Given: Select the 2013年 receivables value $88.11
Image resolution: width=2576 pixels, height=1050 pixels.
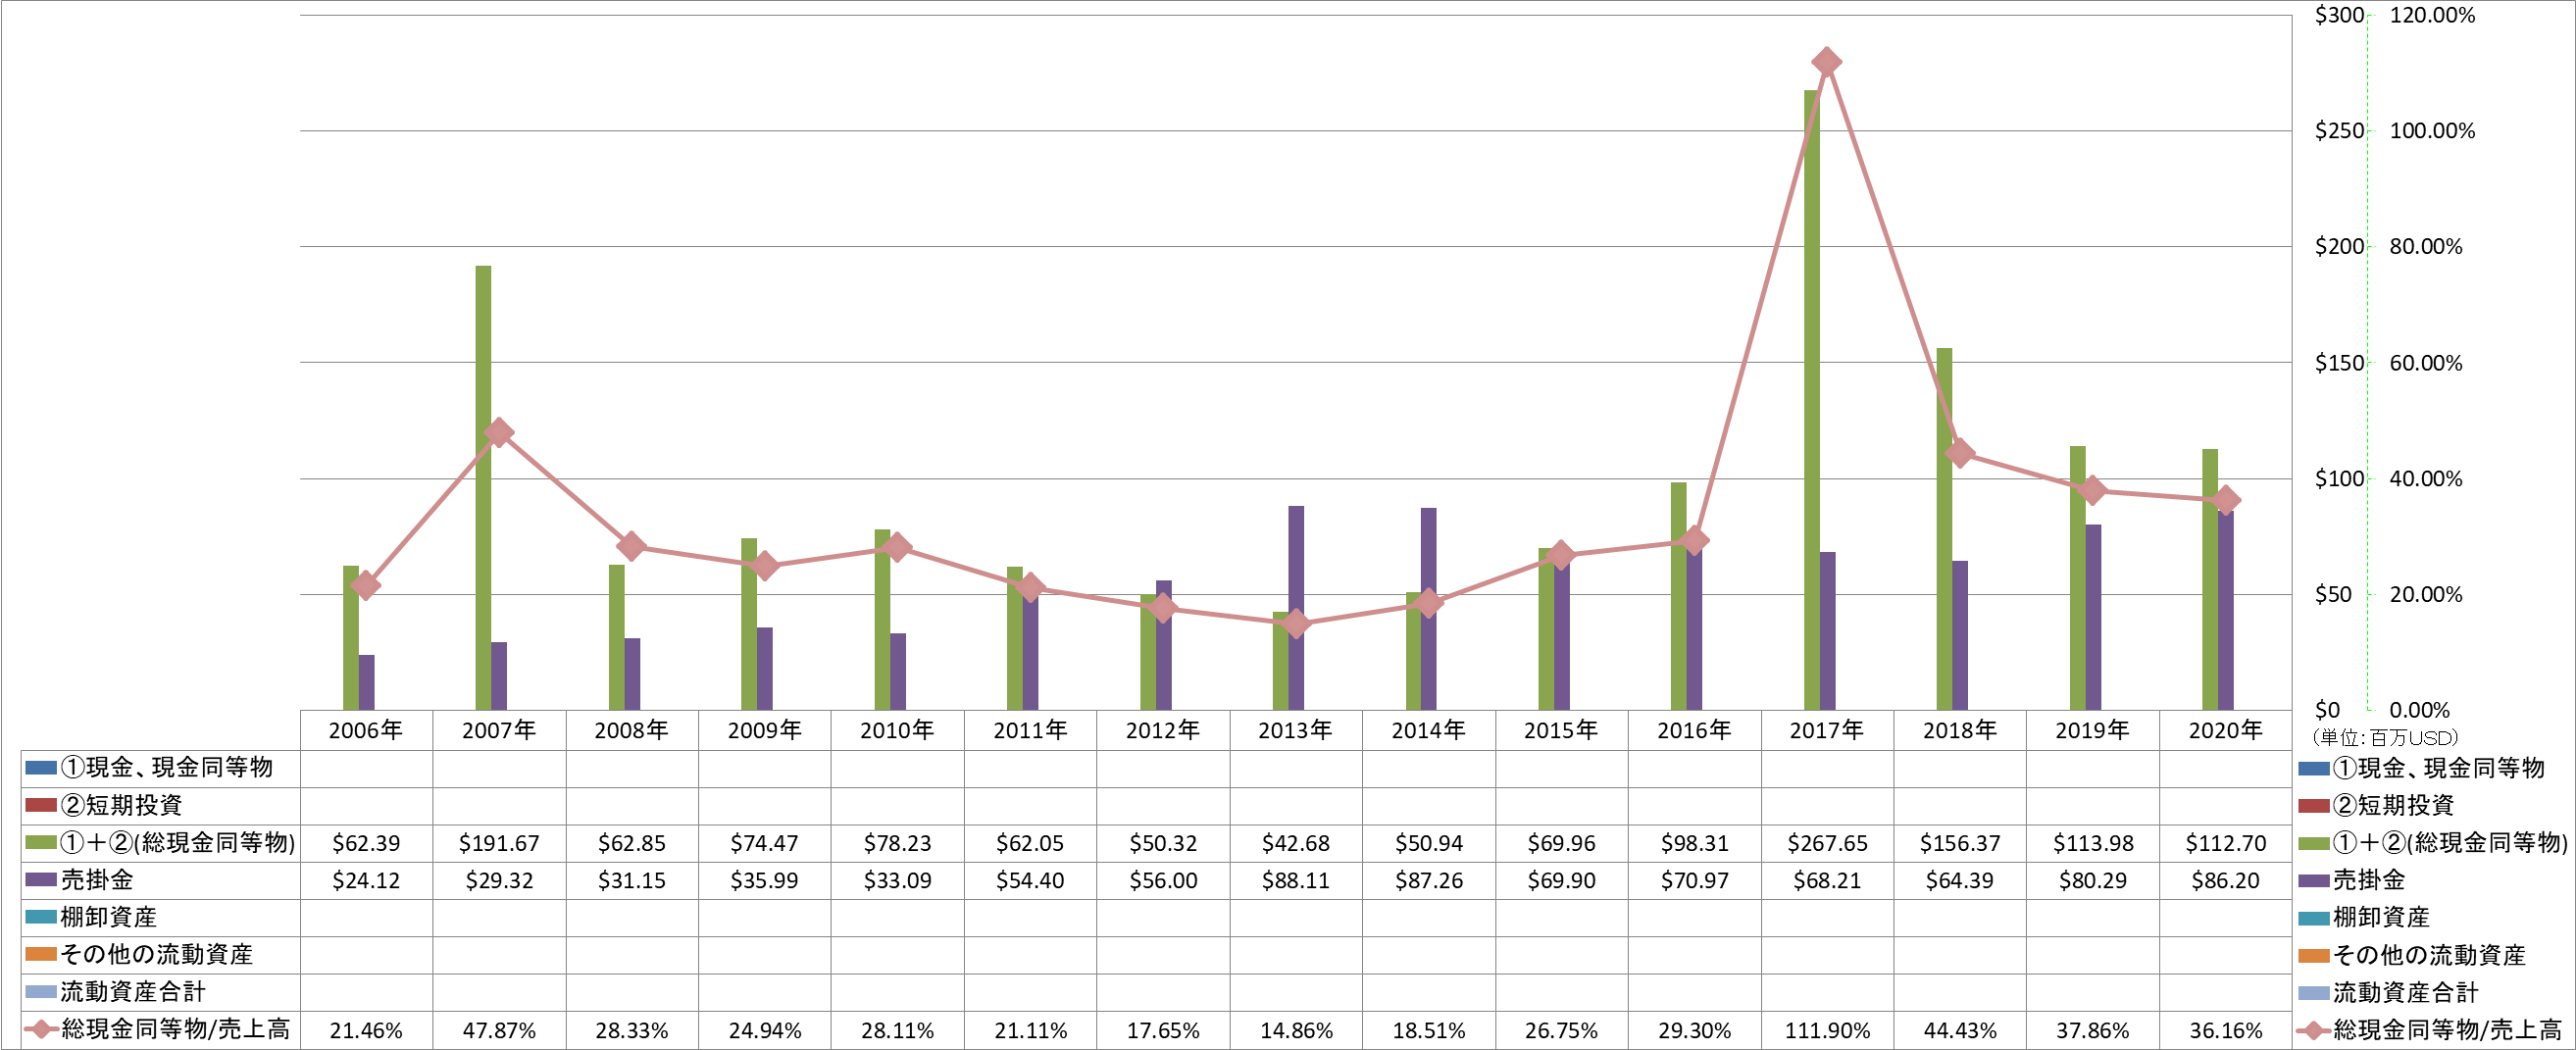Looking at the screenshot, I should coord(1295,880).
